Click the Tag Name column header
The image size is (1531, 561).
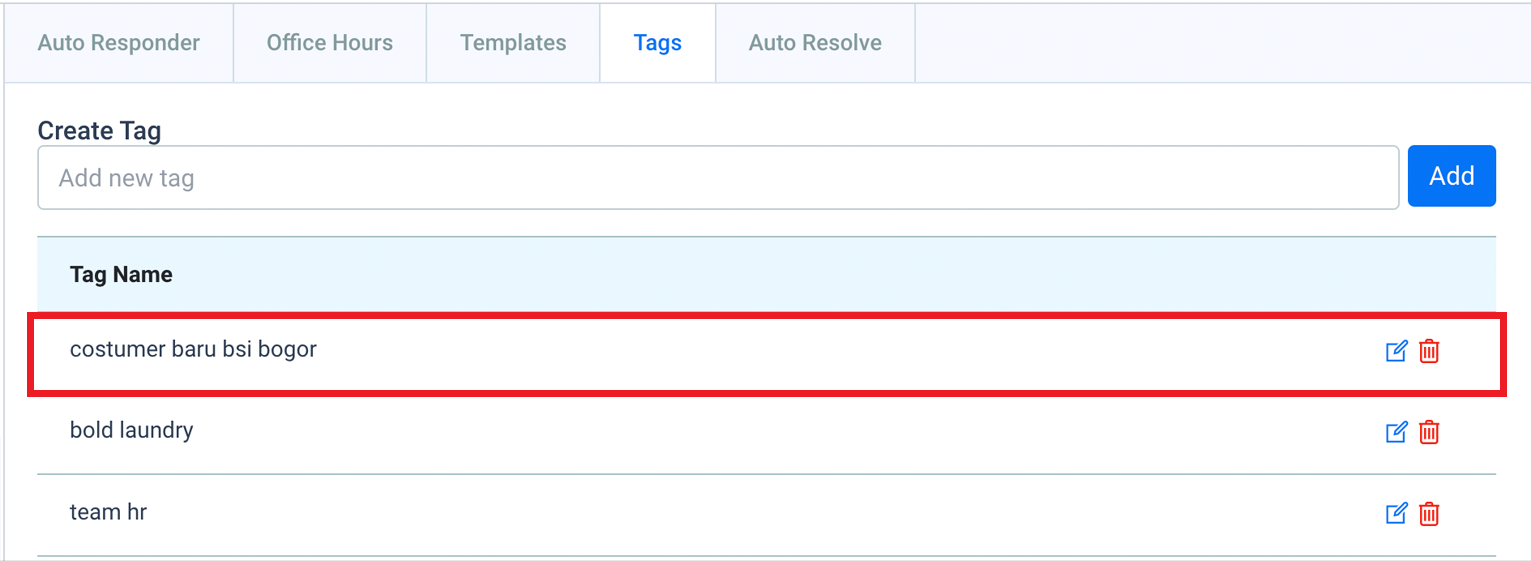click(121, 275)
